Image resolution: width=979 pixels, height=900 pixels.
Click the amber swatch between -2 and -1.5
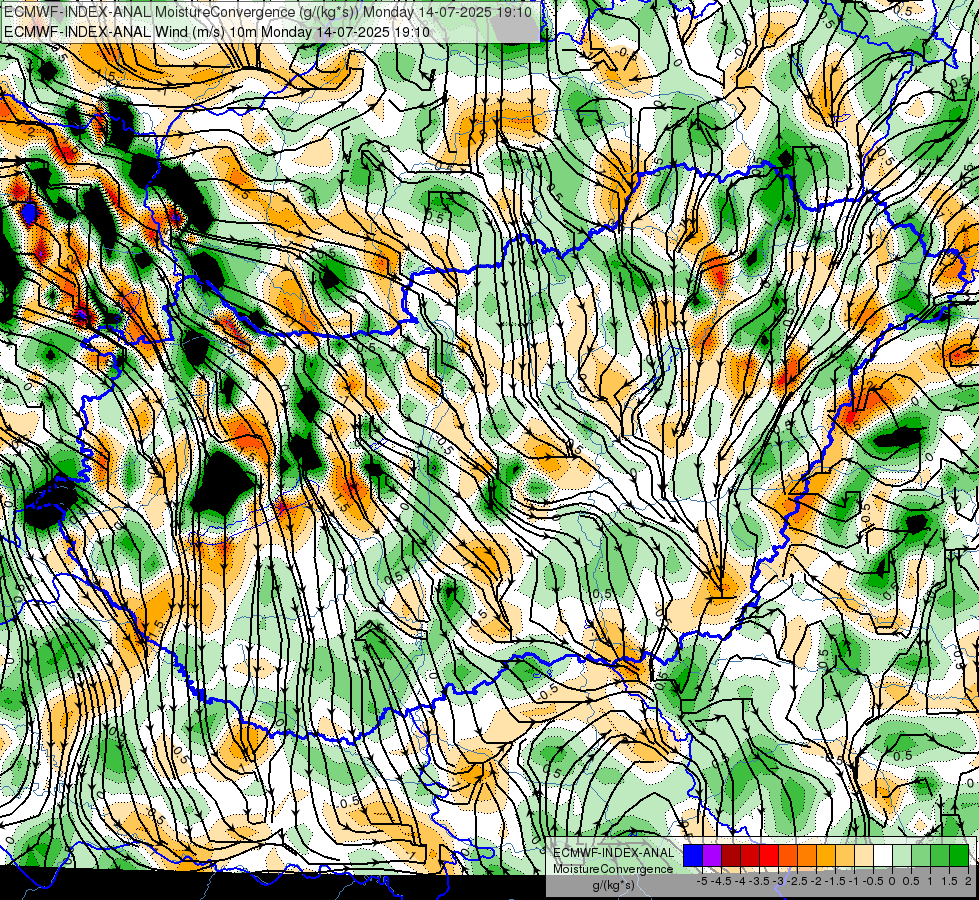pyautogui.click(x=826, y=856)
